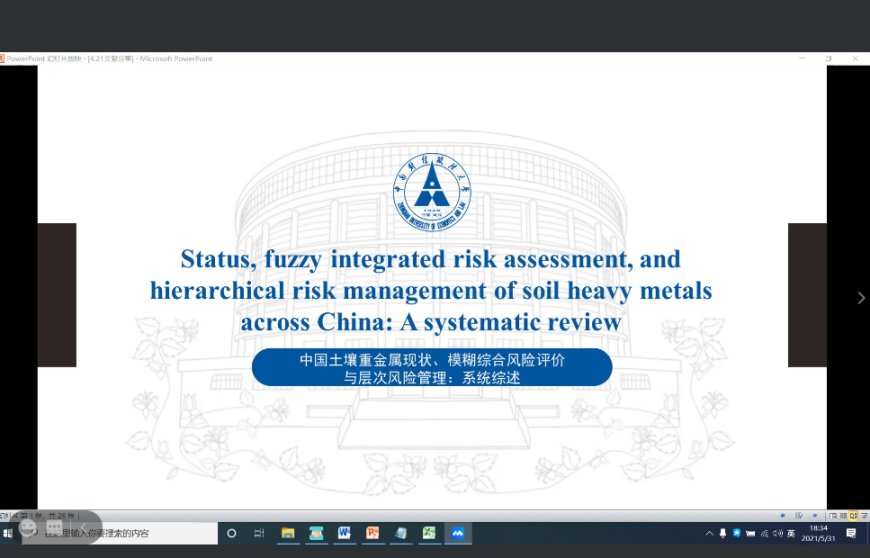Switch to Slide Sorter view
The height and width of the screenshot is (558, 870).
pos(843,516)
